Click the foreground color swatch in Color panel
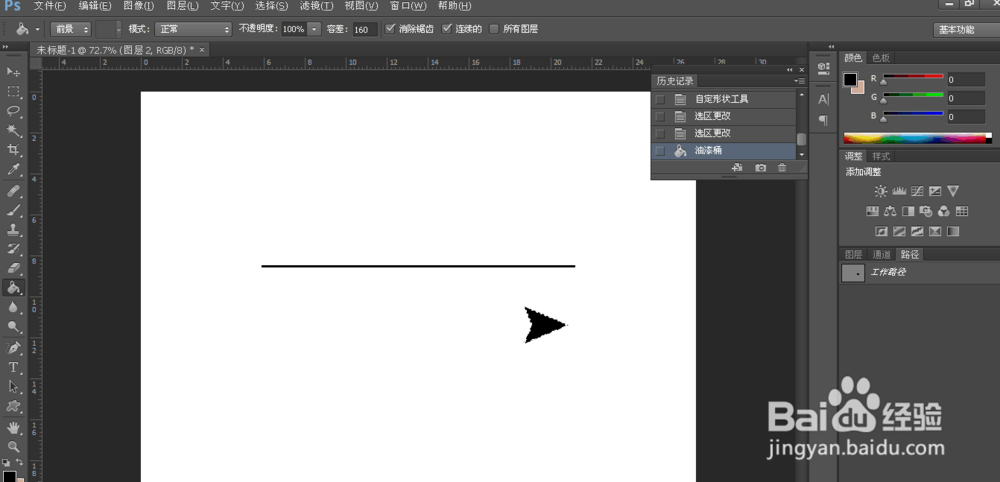Image resolution: width=1000 pixels, height=482 pixels. pos(851,80)
